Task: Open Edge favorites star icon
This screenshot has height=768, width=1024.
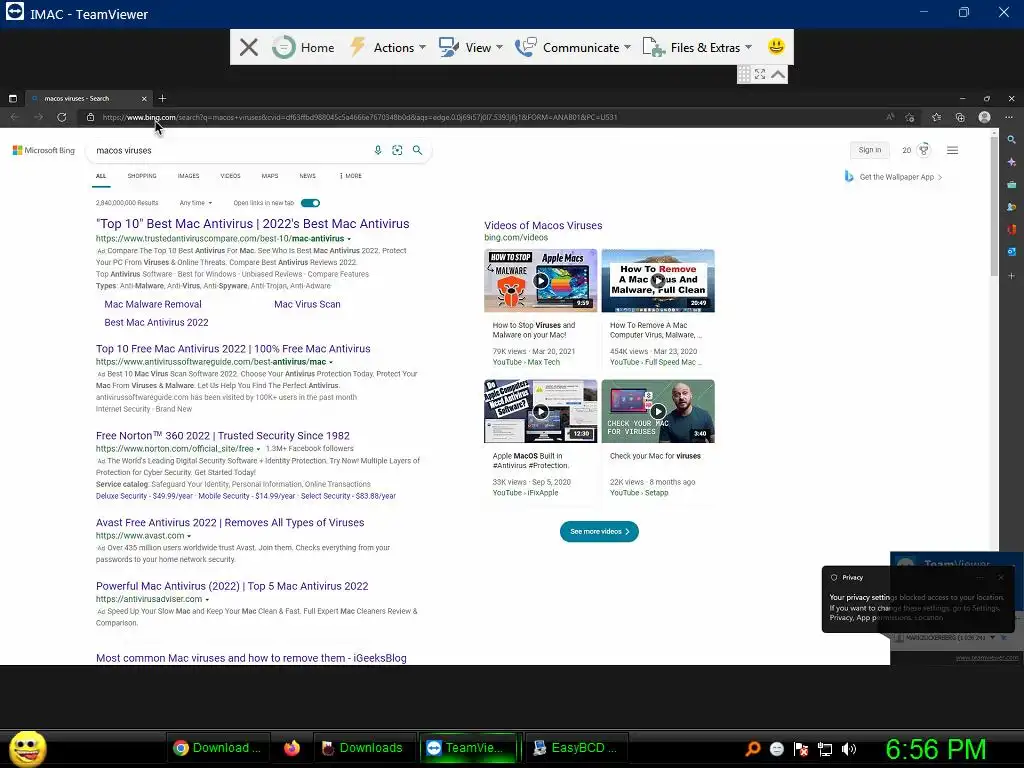Action: coord(936,118)
